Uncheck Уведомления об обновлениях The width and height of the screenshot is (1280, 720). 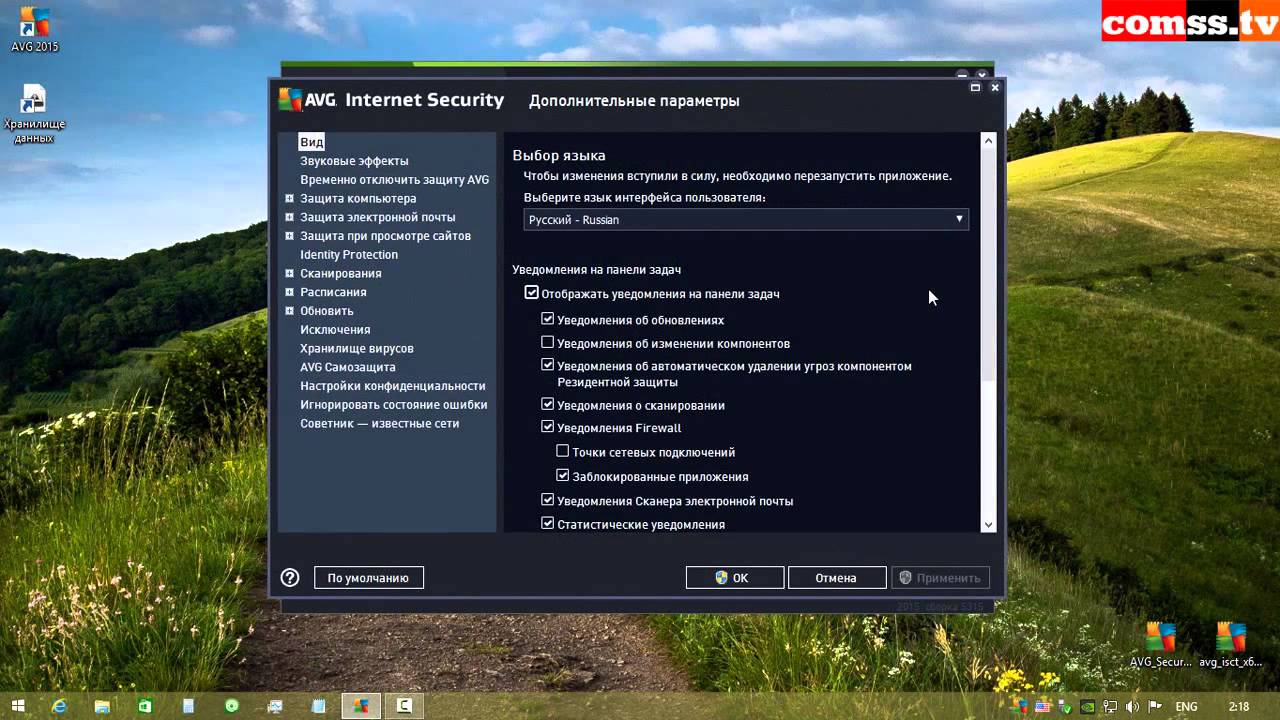pos(547,319)
